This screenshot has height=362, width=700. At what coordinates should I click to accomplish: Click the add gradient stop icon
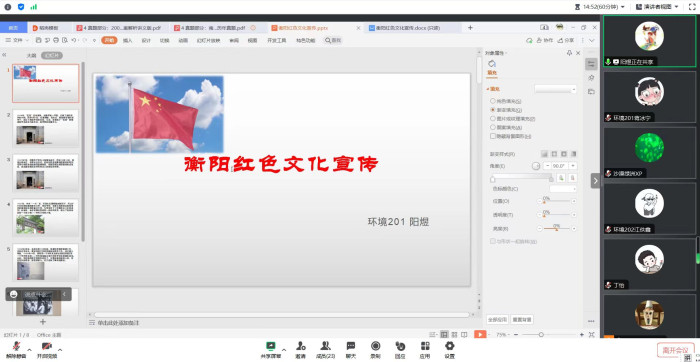(x=562, y=178)
